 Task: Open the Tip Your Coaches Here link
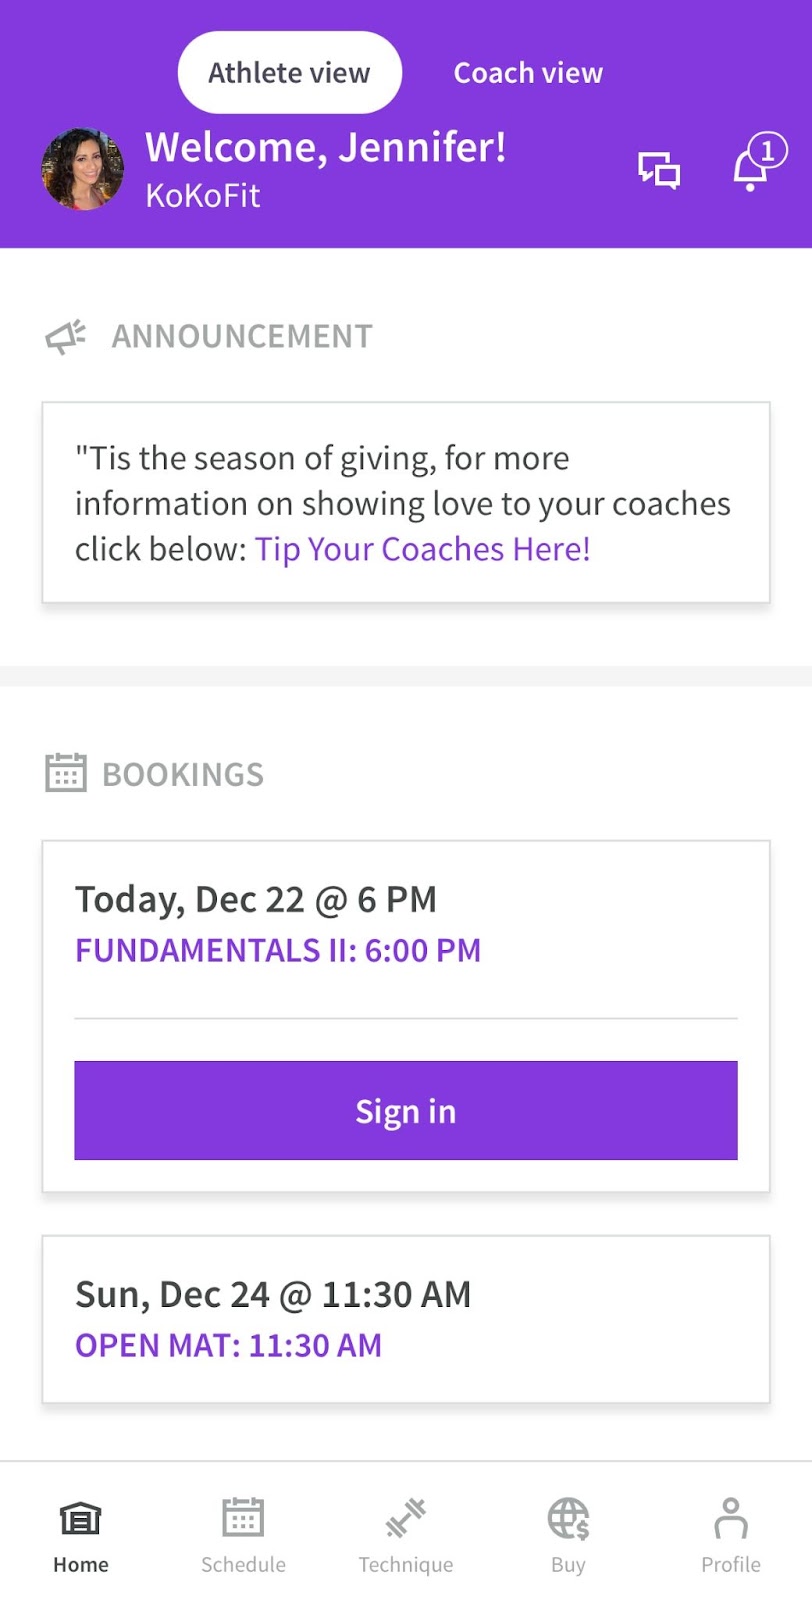(422, 549)
